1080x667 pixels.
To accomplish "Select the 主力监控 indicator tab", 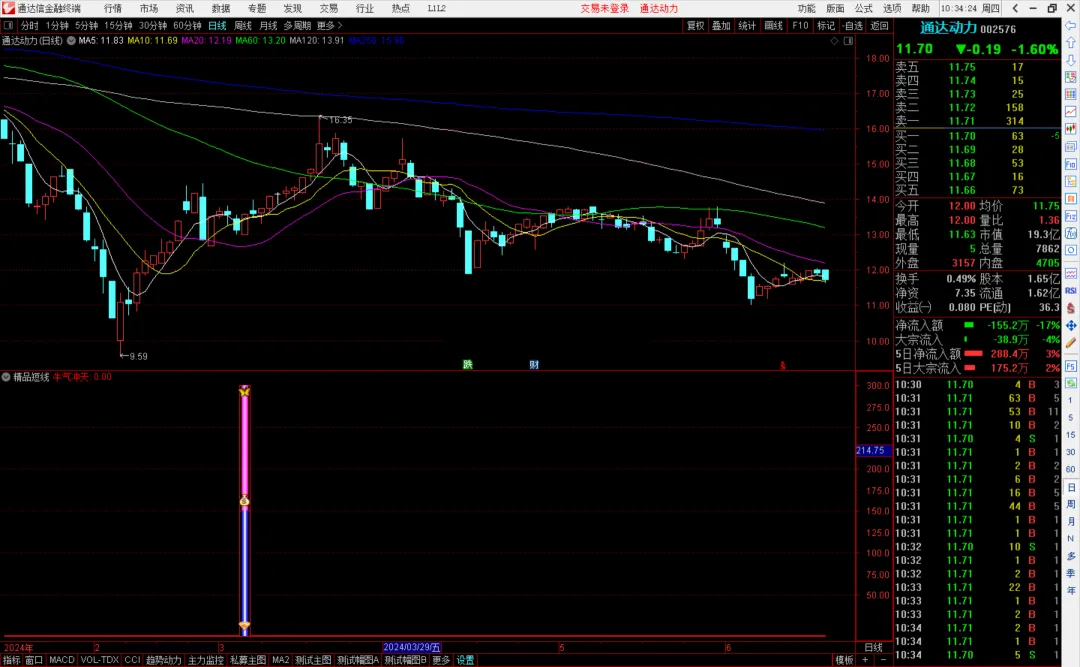I will (x=205, y=660).
